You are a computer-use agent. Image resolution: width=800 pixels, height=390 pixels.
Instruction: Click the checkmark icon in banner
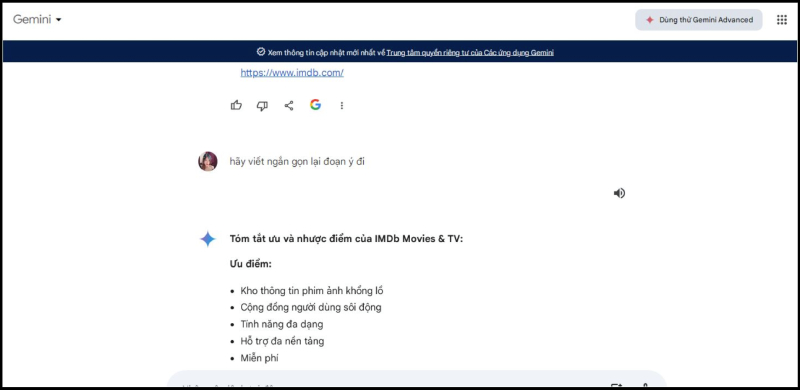(x=261, y=52)
